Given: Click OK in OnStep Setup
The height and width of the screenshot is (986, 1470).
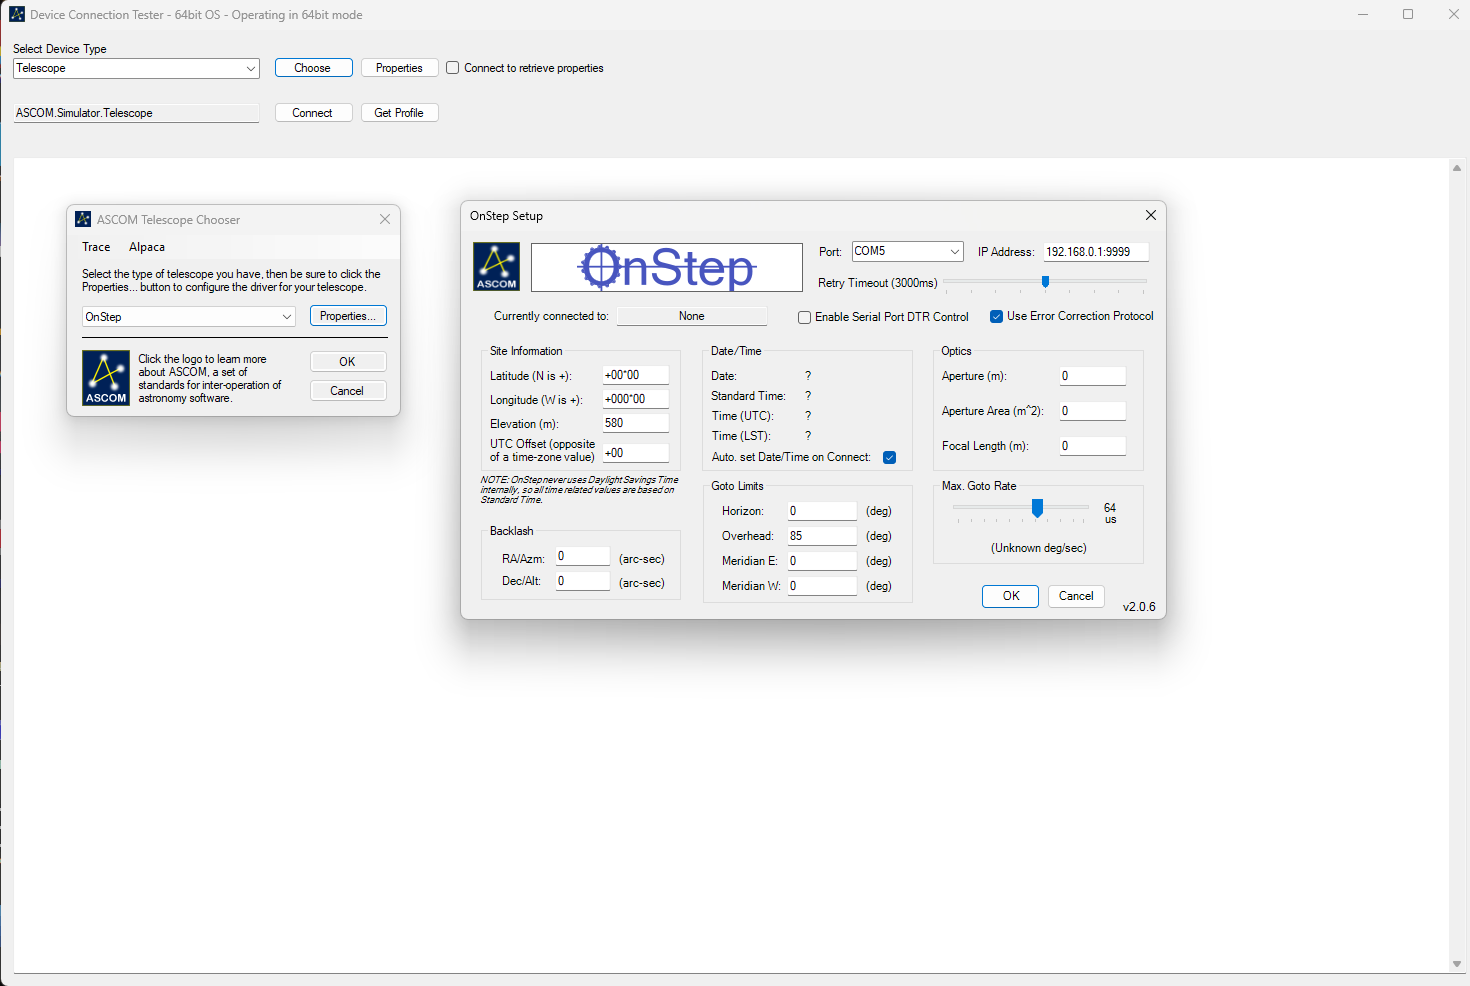Looking at the screenshot, I should [1010, 596].
